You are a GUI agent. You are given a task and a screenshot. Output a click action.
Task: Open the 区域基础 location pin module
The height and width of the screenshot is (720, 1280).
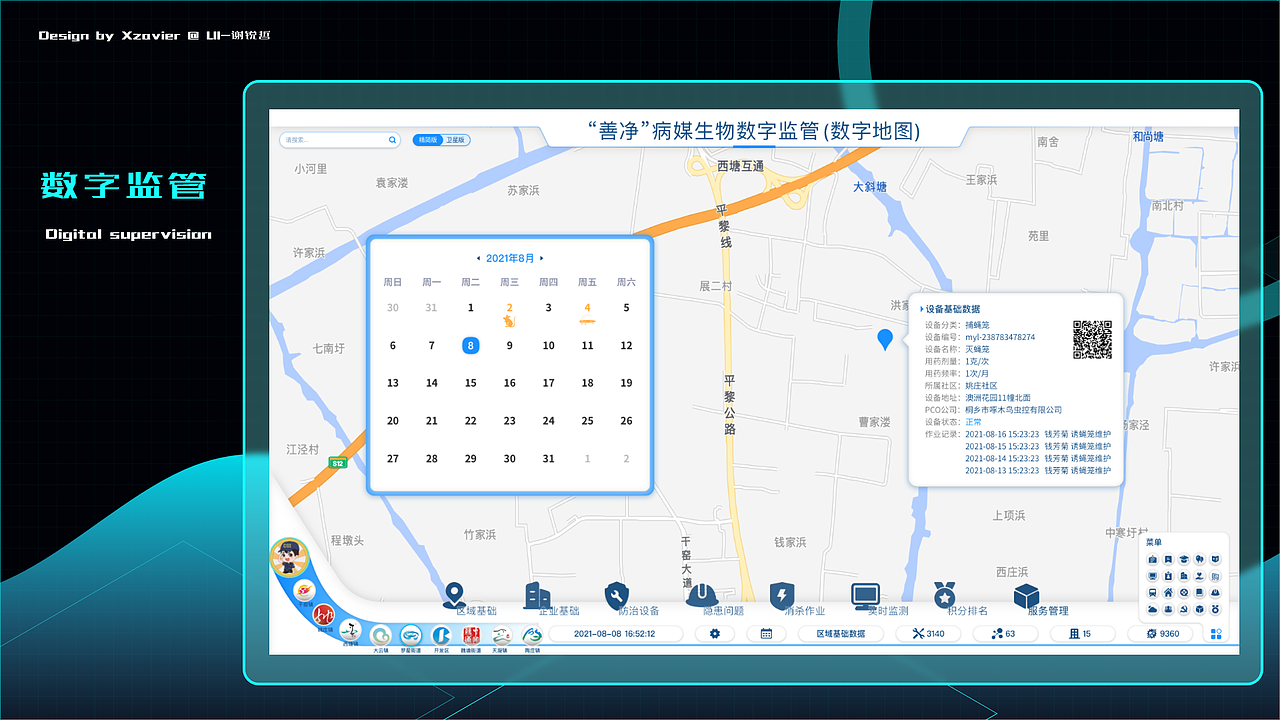[x=454, y=596]
